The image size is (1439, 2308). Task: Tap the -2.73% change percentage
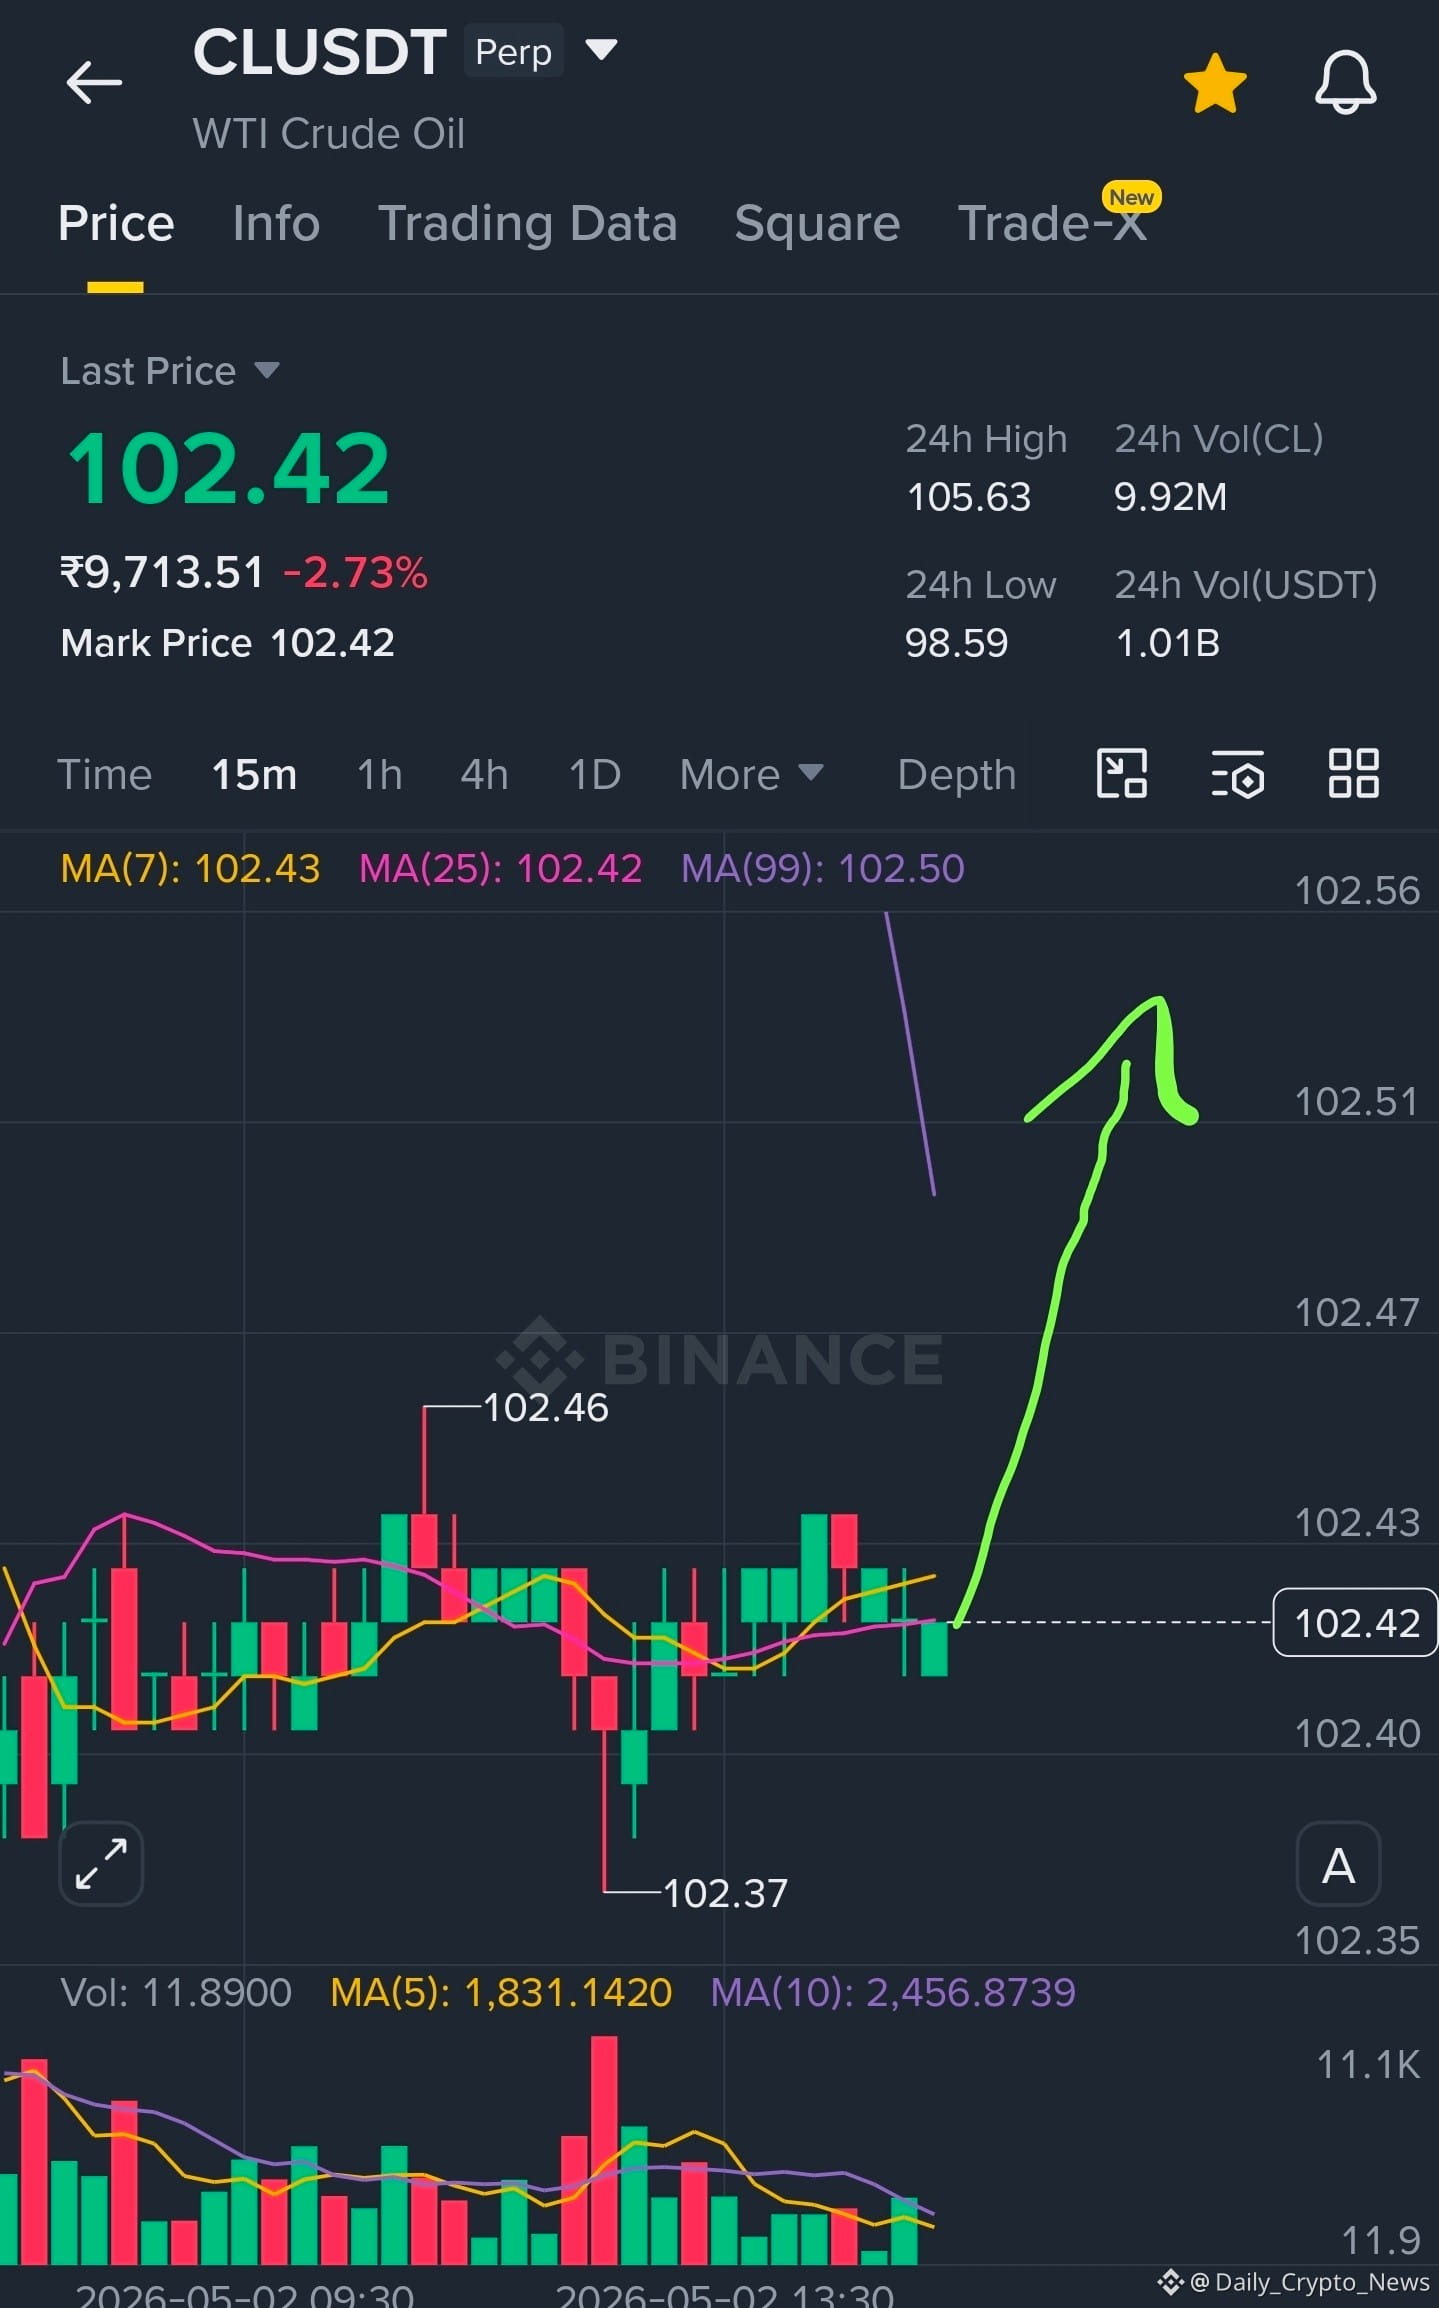pyautogui.click(x=355, y=573)
